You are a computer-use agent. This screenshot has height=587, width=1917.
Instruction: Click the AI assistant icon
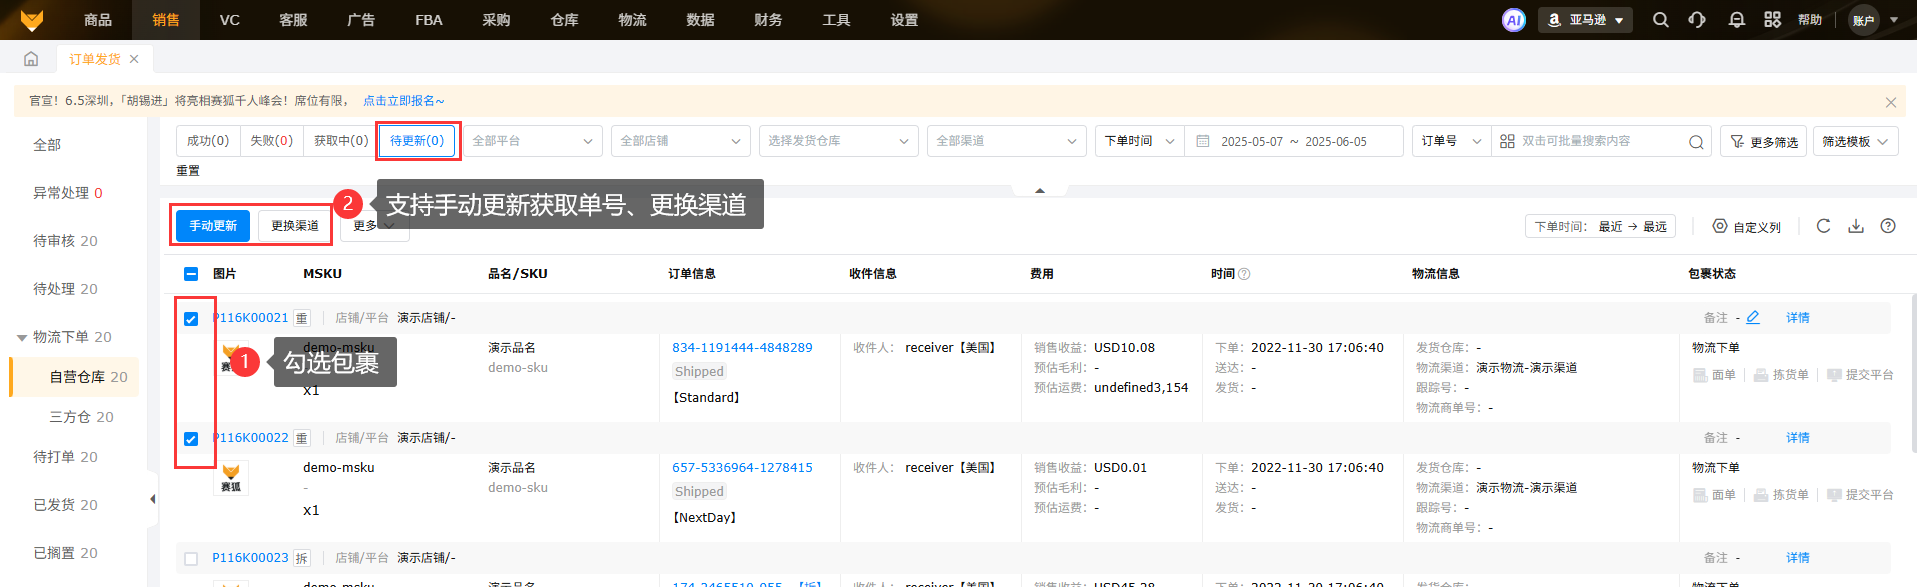tap(1513, 20)
